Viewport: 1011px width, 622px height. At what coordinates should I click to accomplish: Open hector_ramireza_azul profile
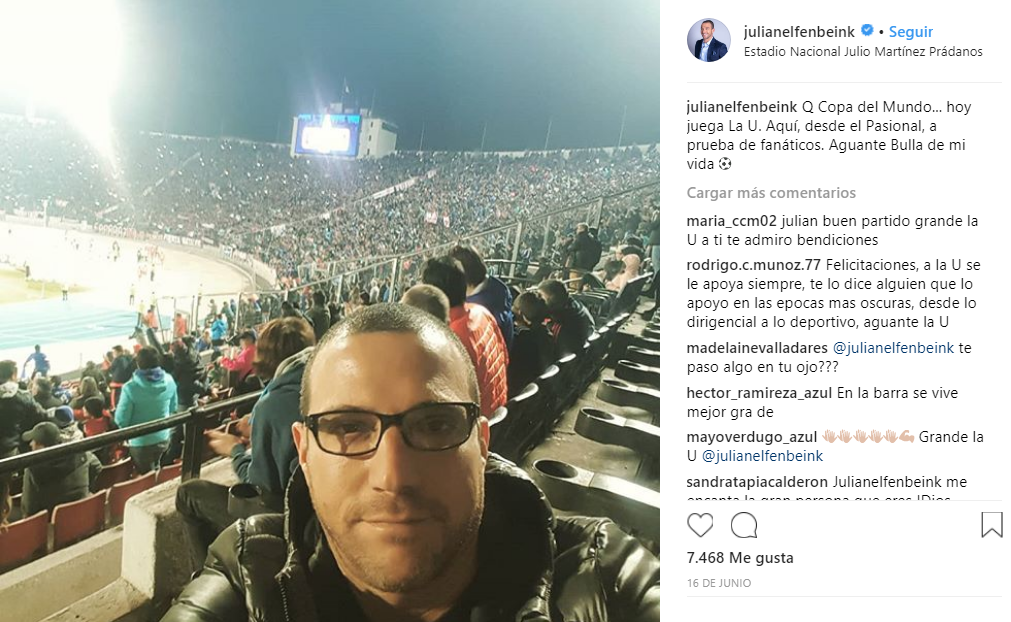click(x=759, y=393)
